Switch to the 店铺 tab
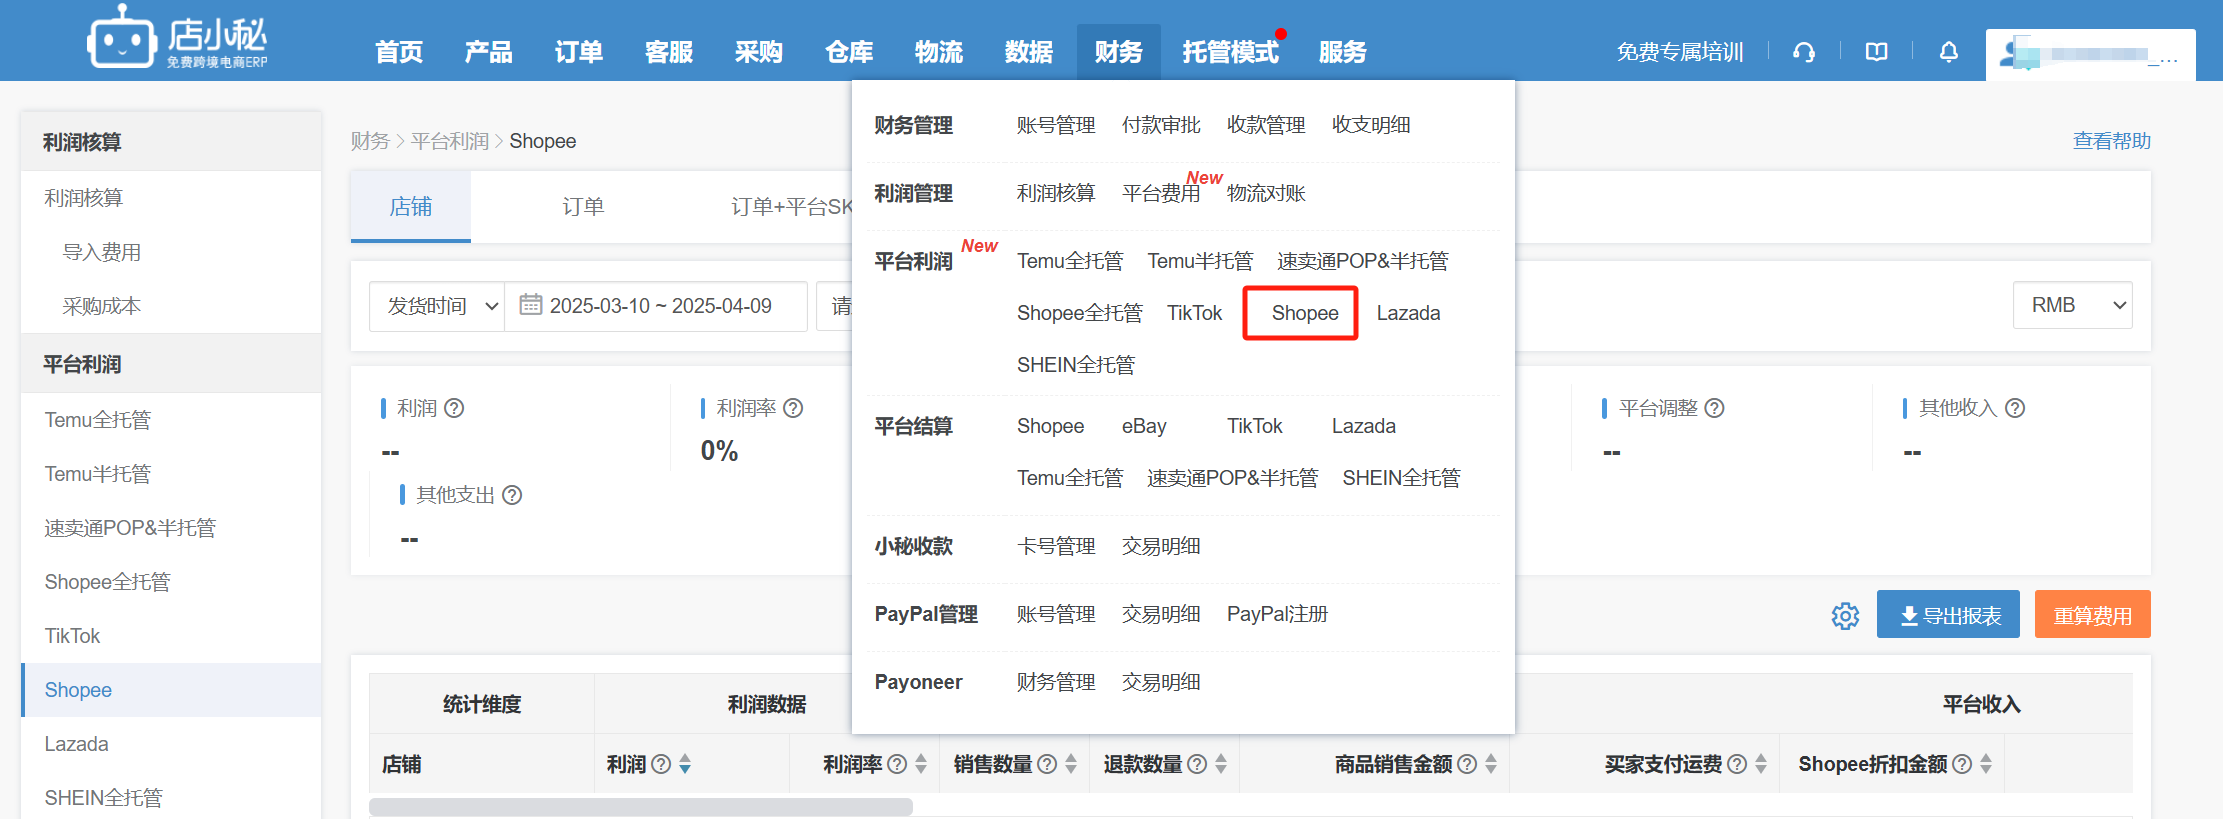2223x819 pixels. click(410, 206)
